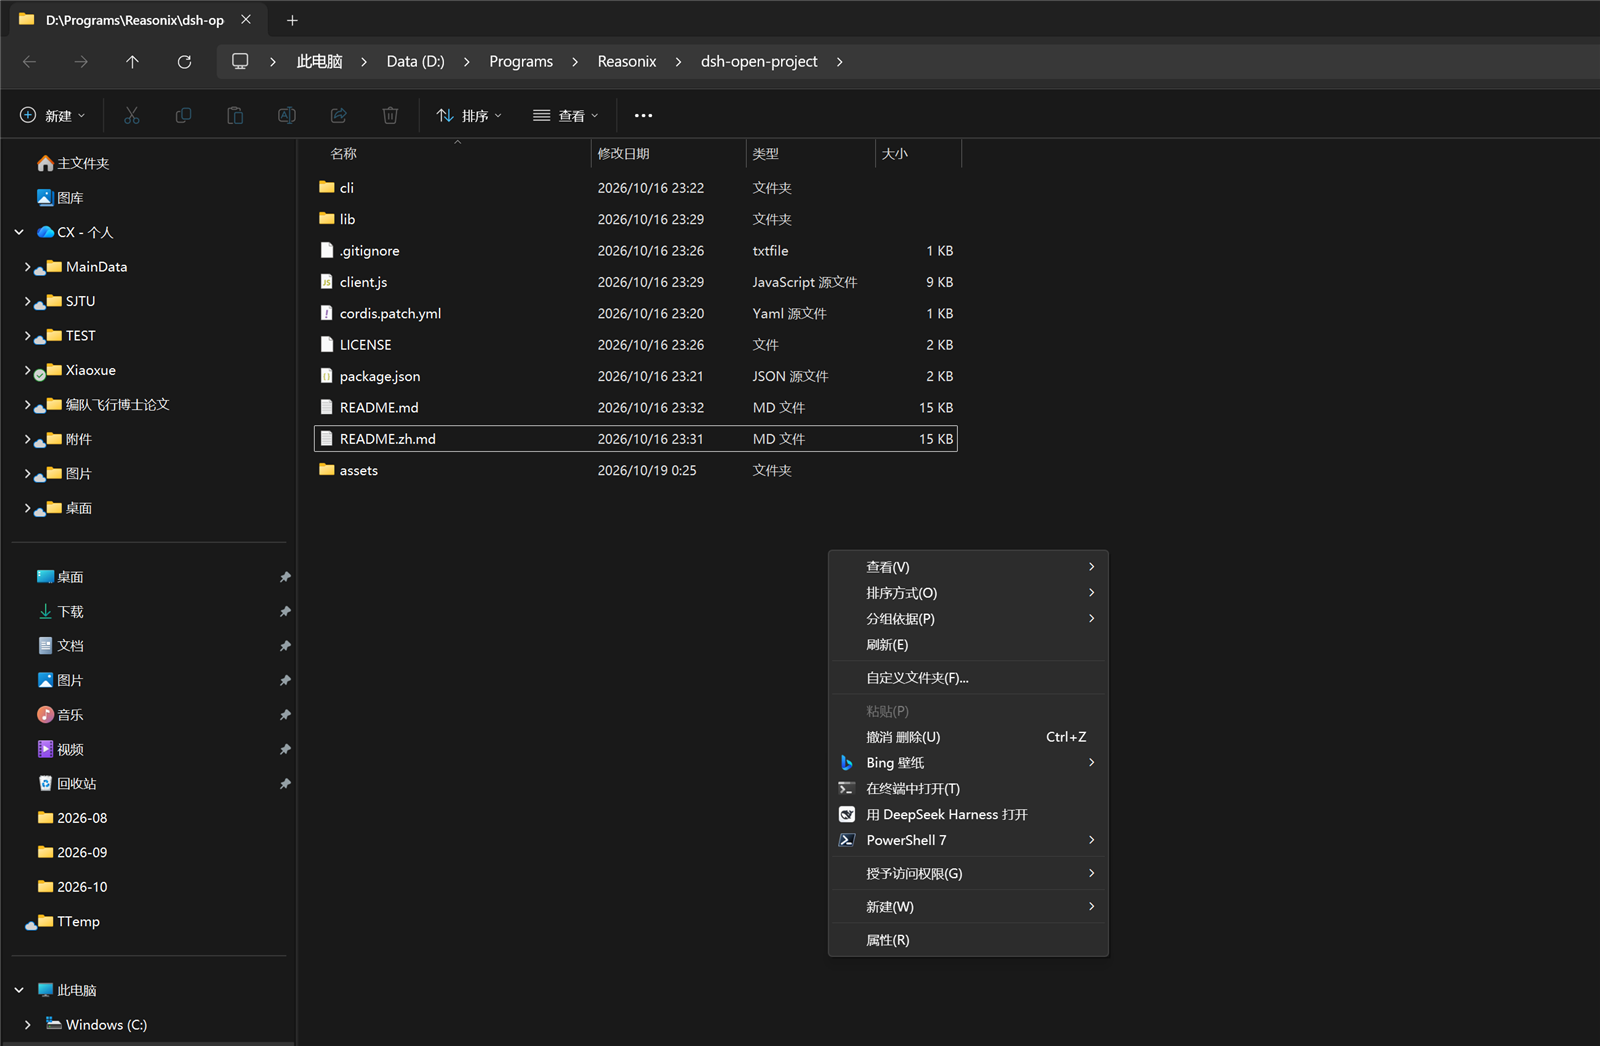Click the cli folder icon
The image size is (1600, 1046).
pyautogui.click(x=326, y=187)
